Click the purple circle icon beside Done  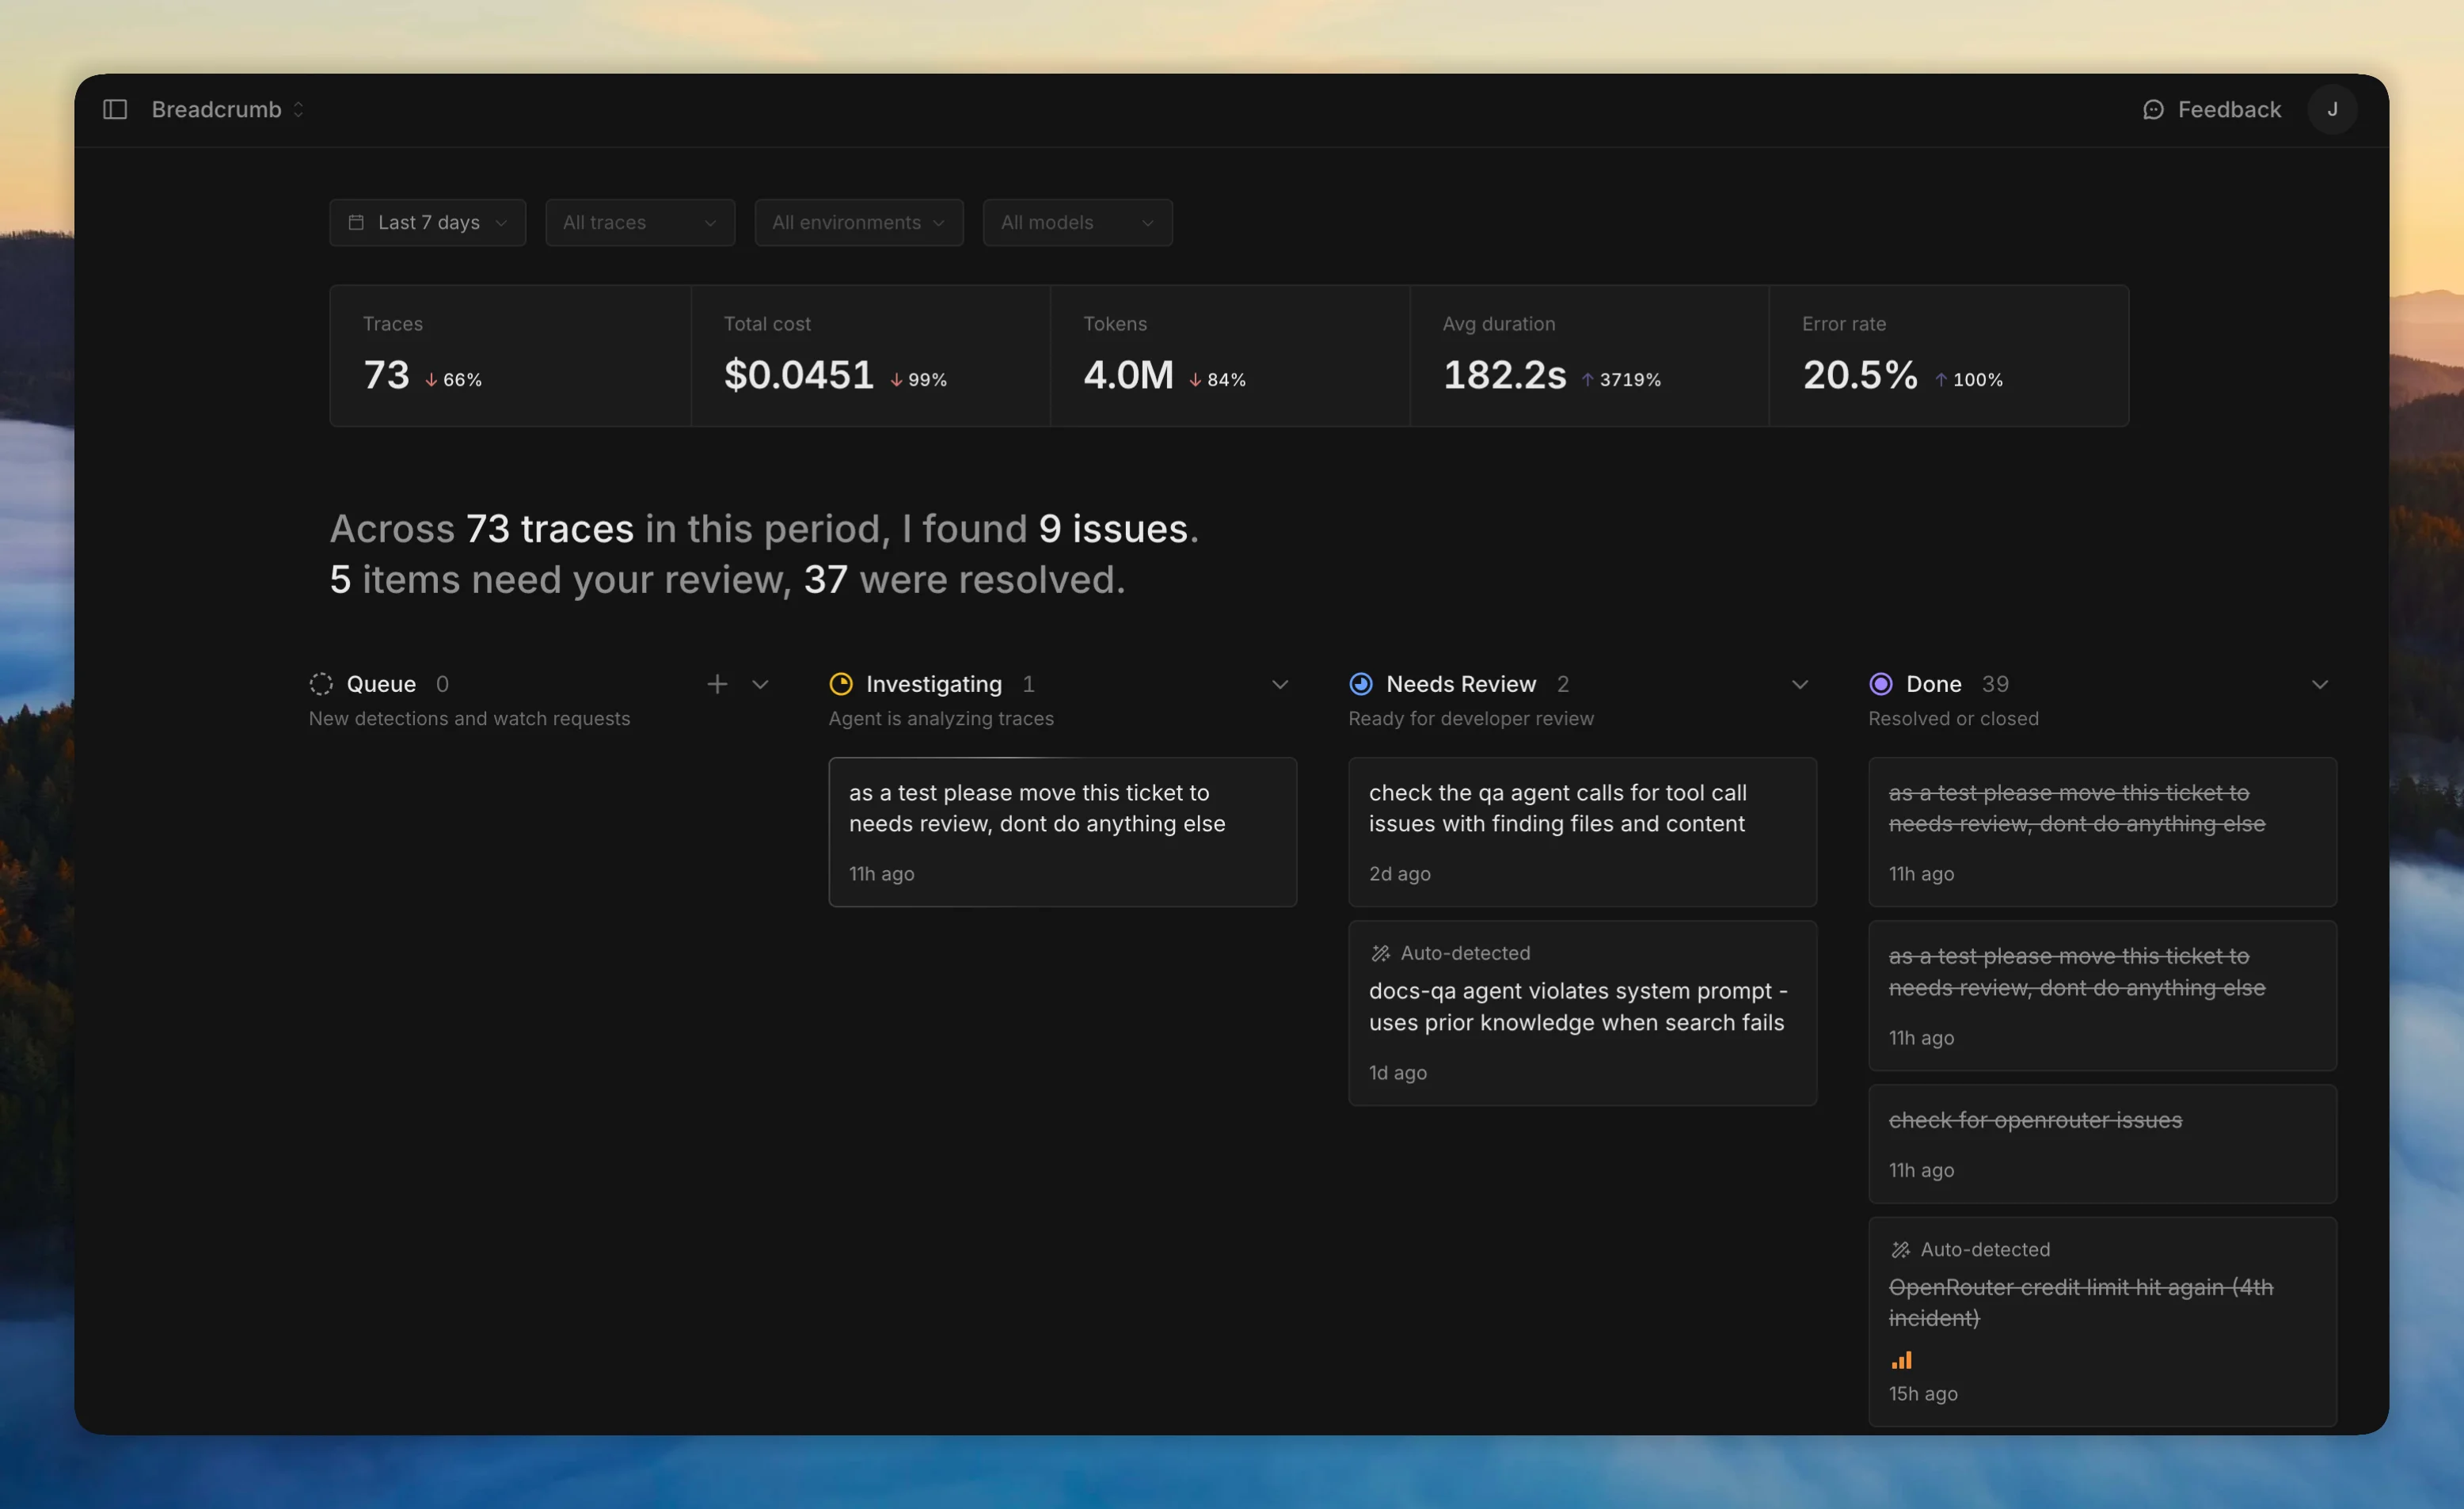pyautogui.click(x=1881, y=684)
